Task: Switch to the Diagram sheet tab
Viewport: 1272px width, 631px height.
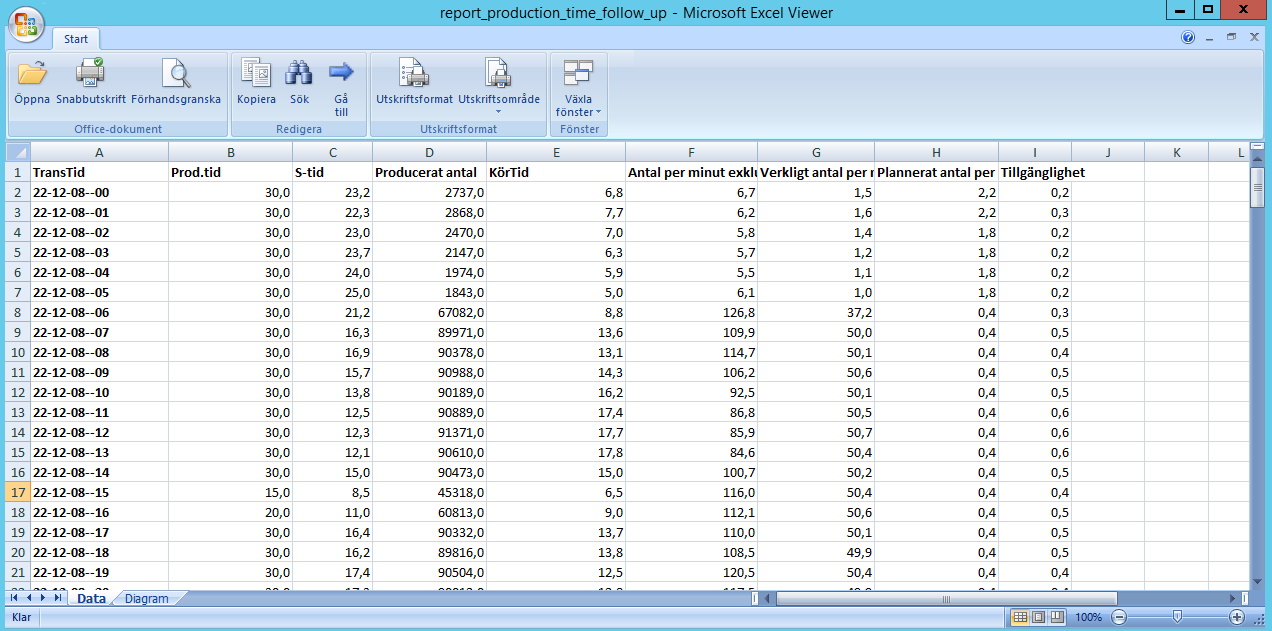Action: coord(147,599)
